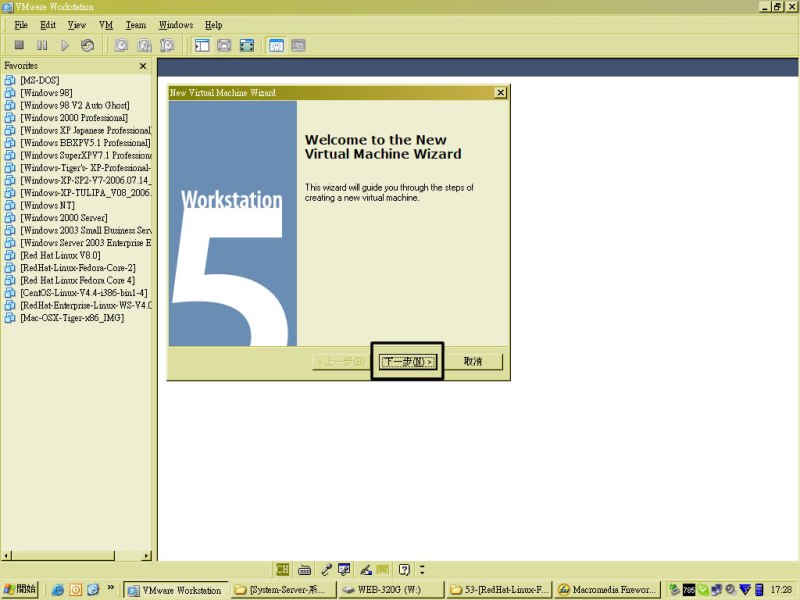
Task: Click the Reset virtual machine icon
Action: pyautogui.click(x=88, y=45)
